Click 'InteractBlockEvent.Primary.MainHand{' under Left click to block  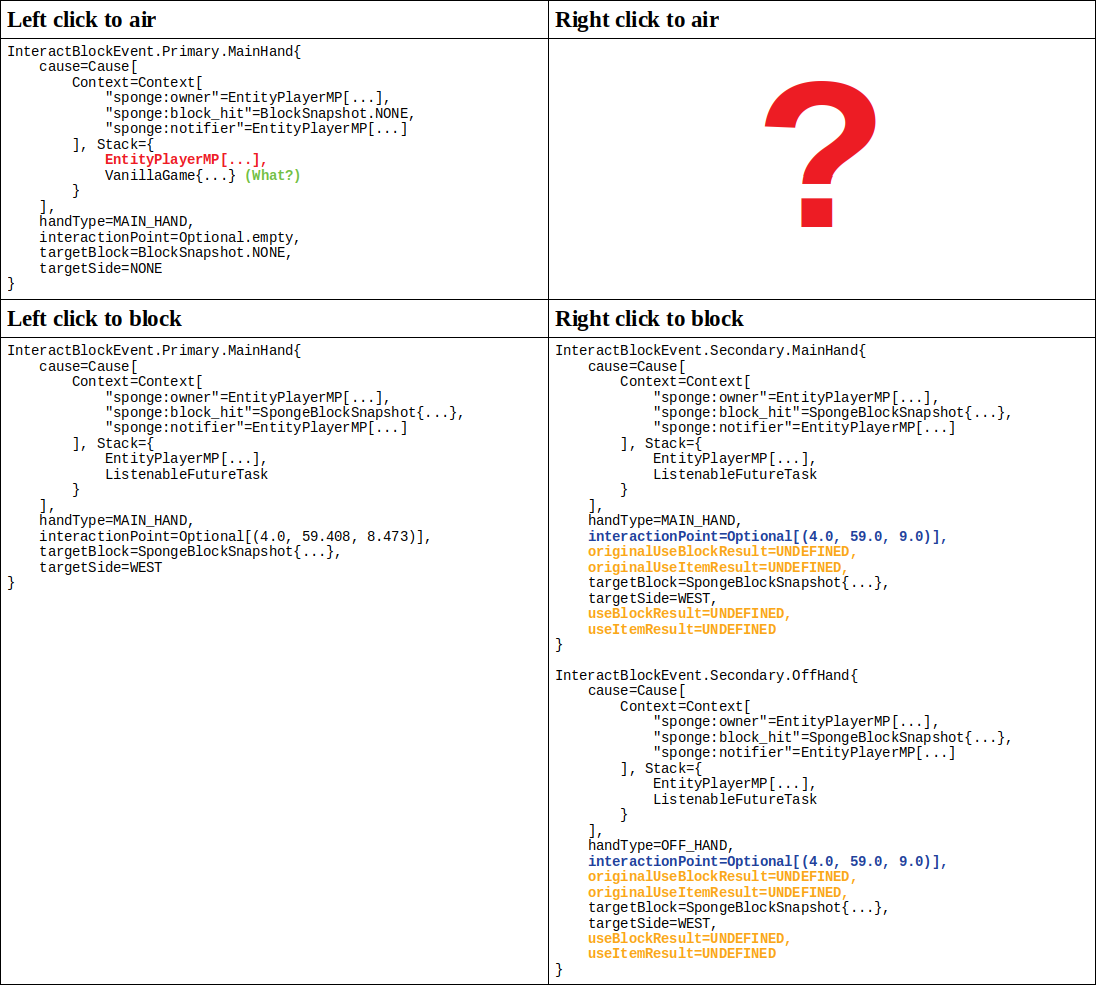point(154,350)
